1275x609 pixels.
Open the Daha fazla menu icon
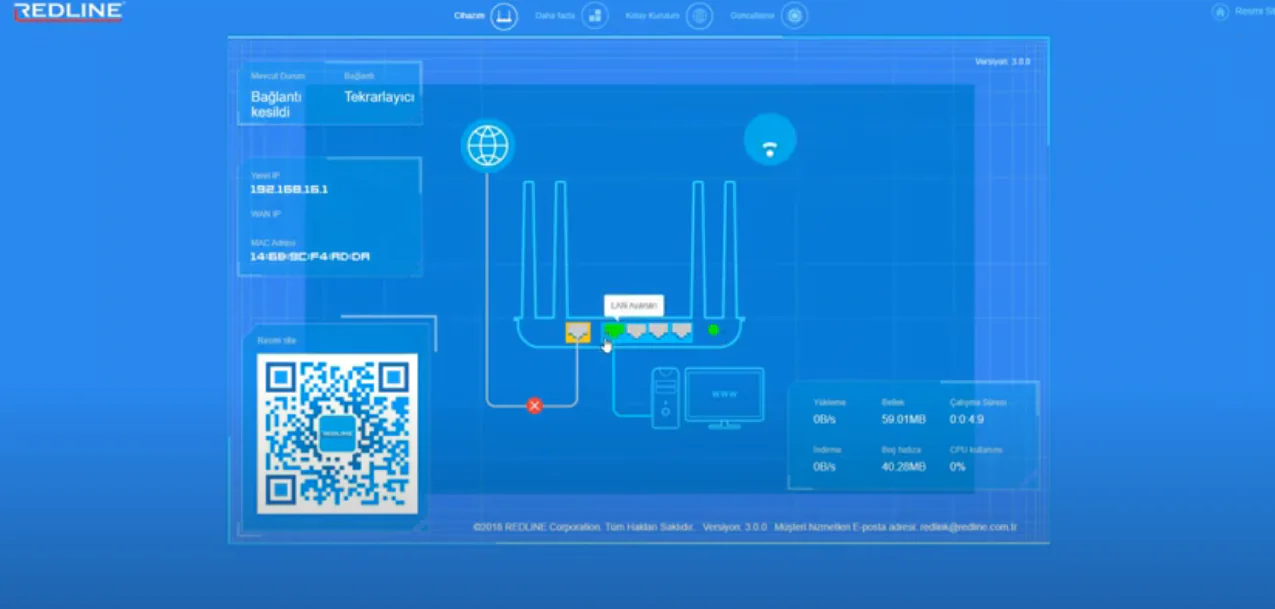[x=595, y=16]
